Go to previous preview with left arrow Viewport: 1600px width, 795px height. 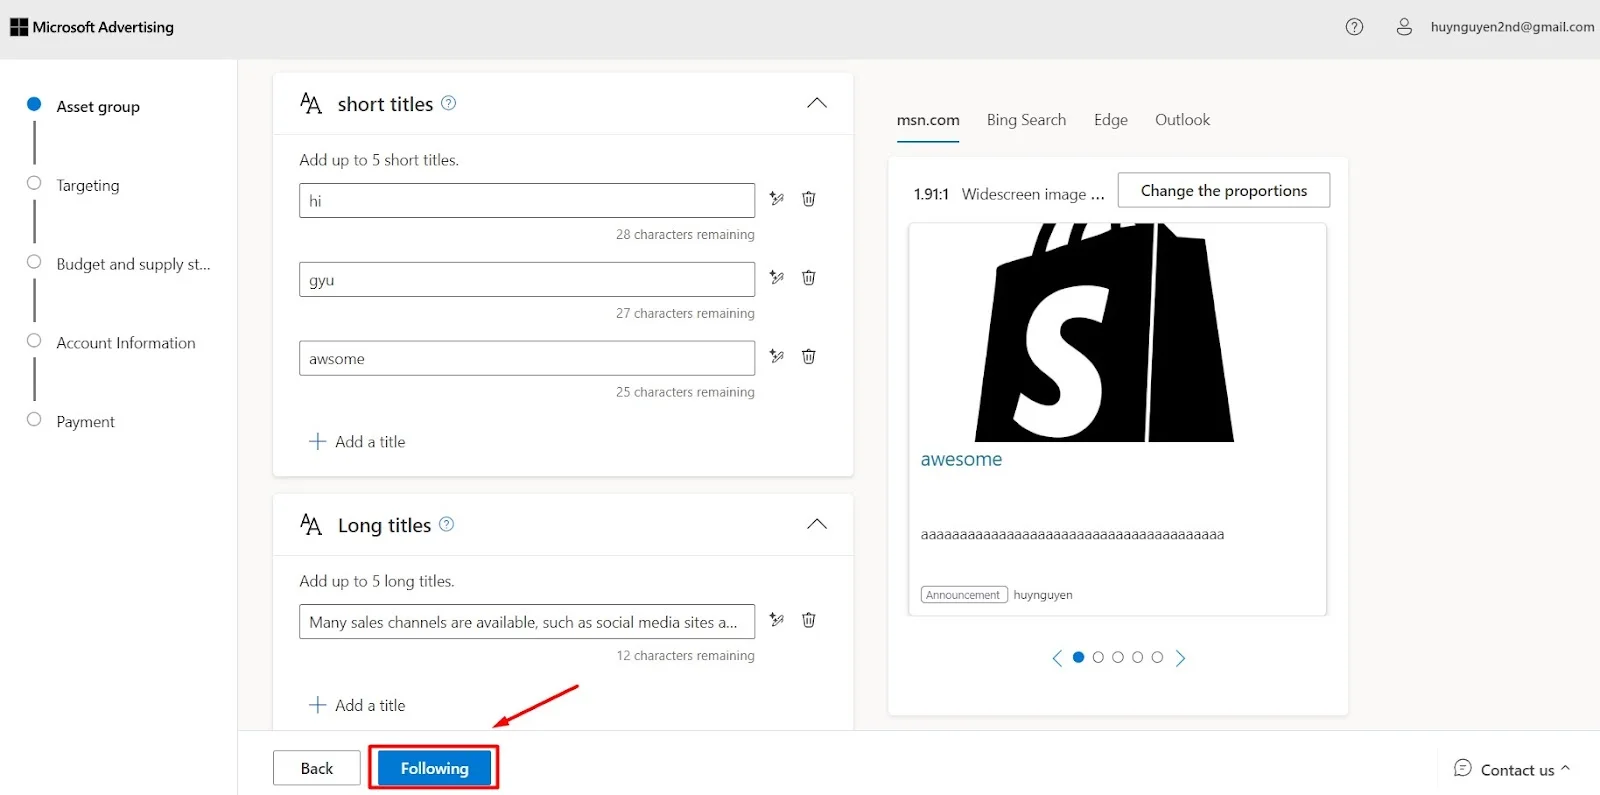point(1057,658)
